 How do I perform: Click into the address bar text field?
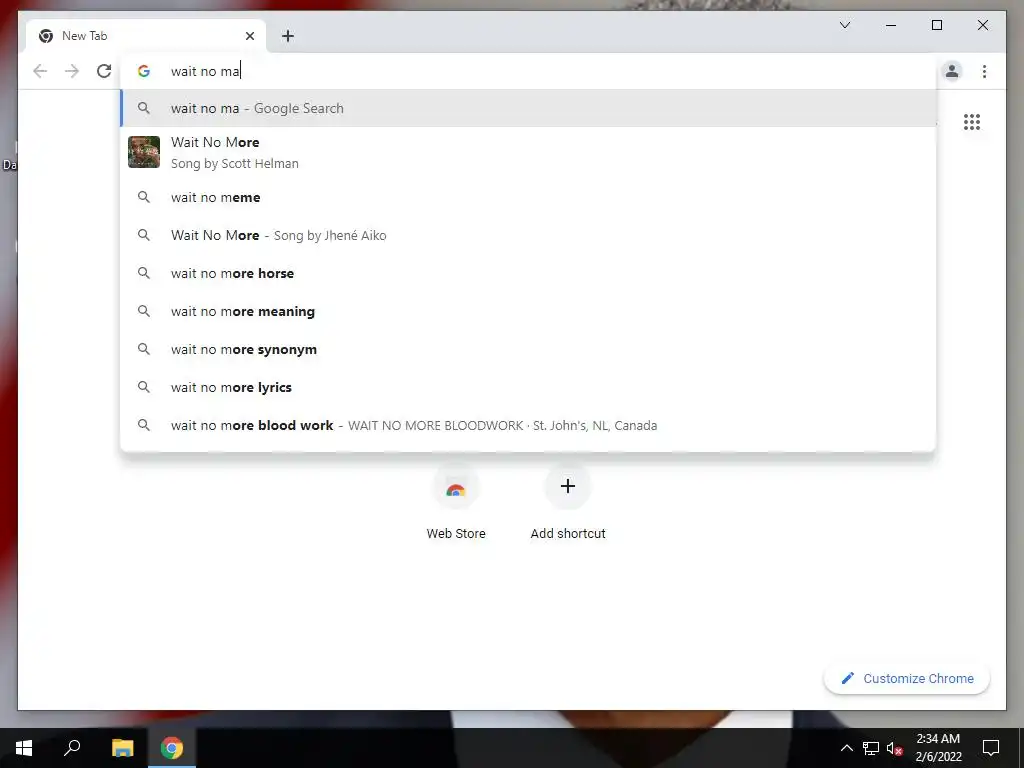click(x=528, y=71)
